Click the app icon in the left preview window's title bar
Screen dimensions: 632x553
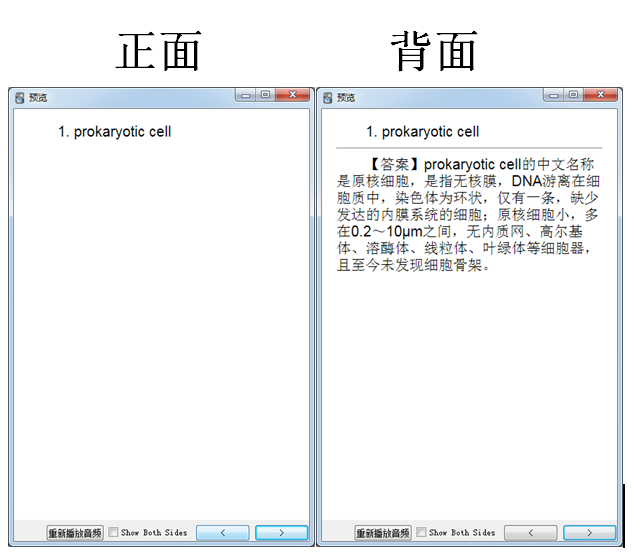tap(19, 98)
